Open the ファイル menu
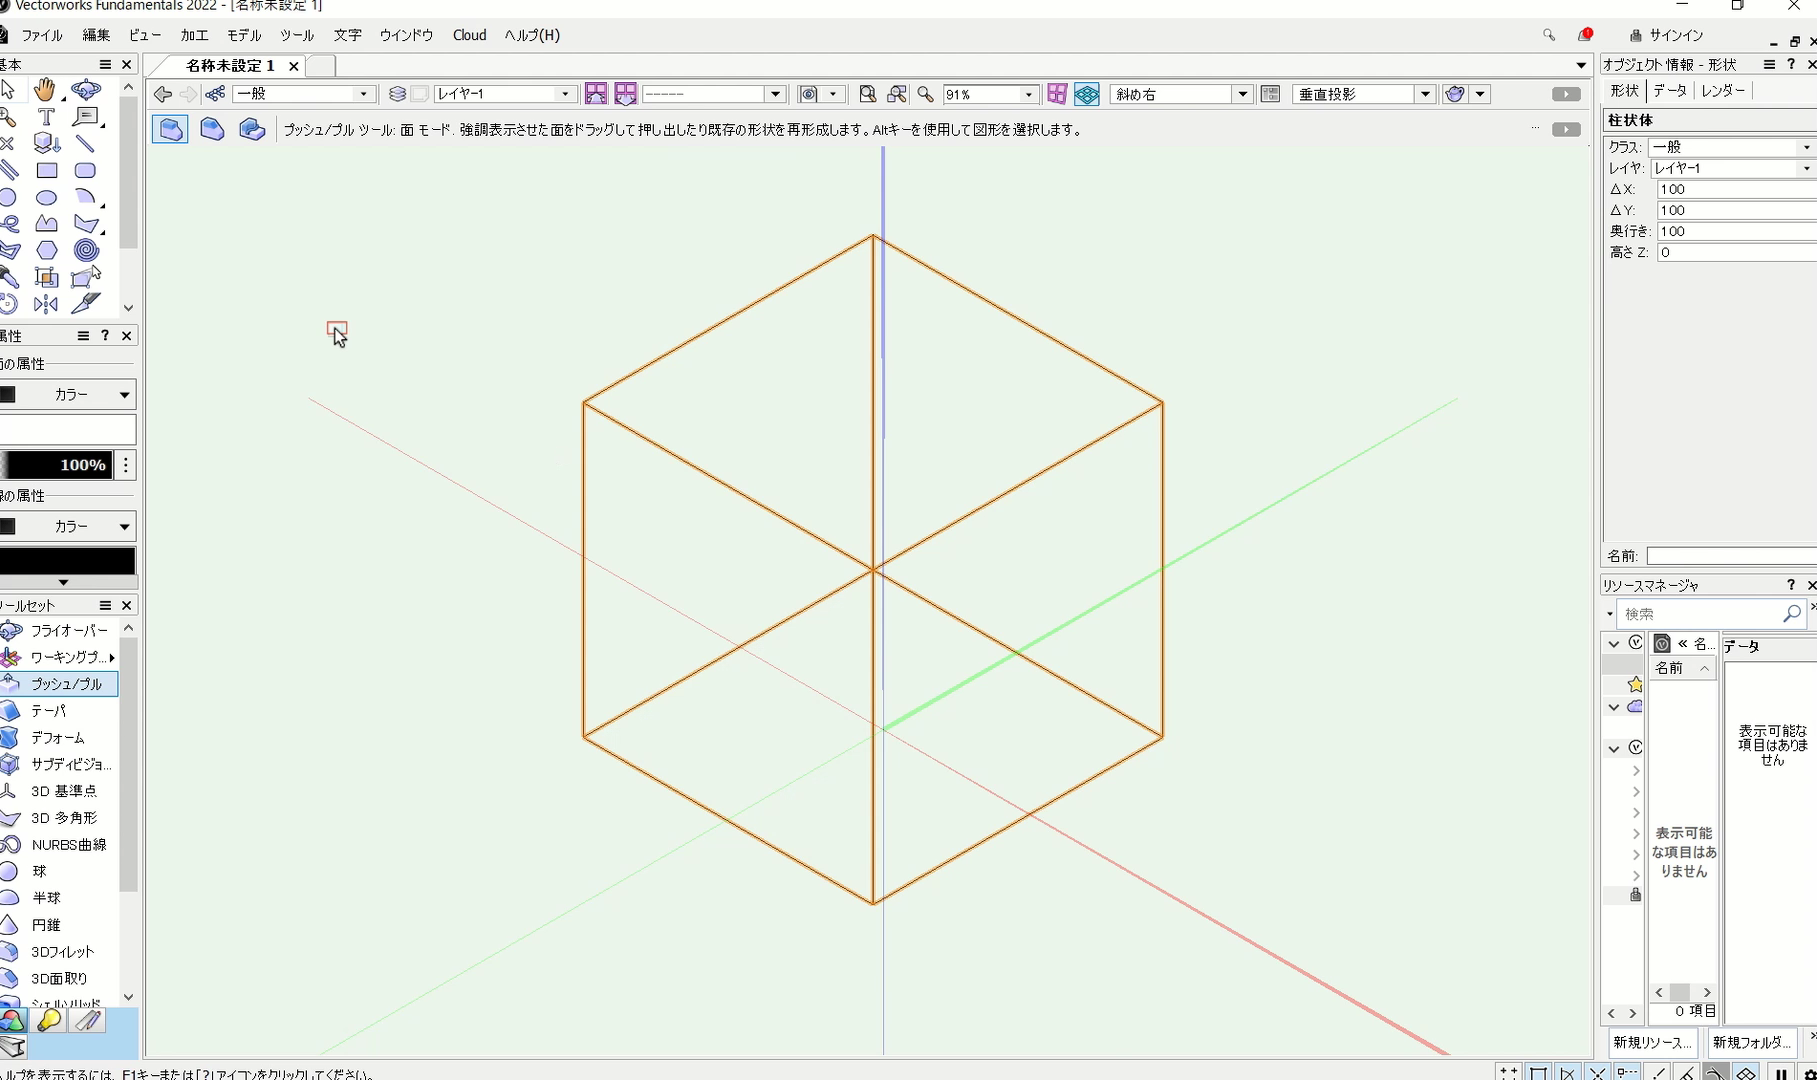Viewport: 1817px width, 1080px height. [42, 35]
